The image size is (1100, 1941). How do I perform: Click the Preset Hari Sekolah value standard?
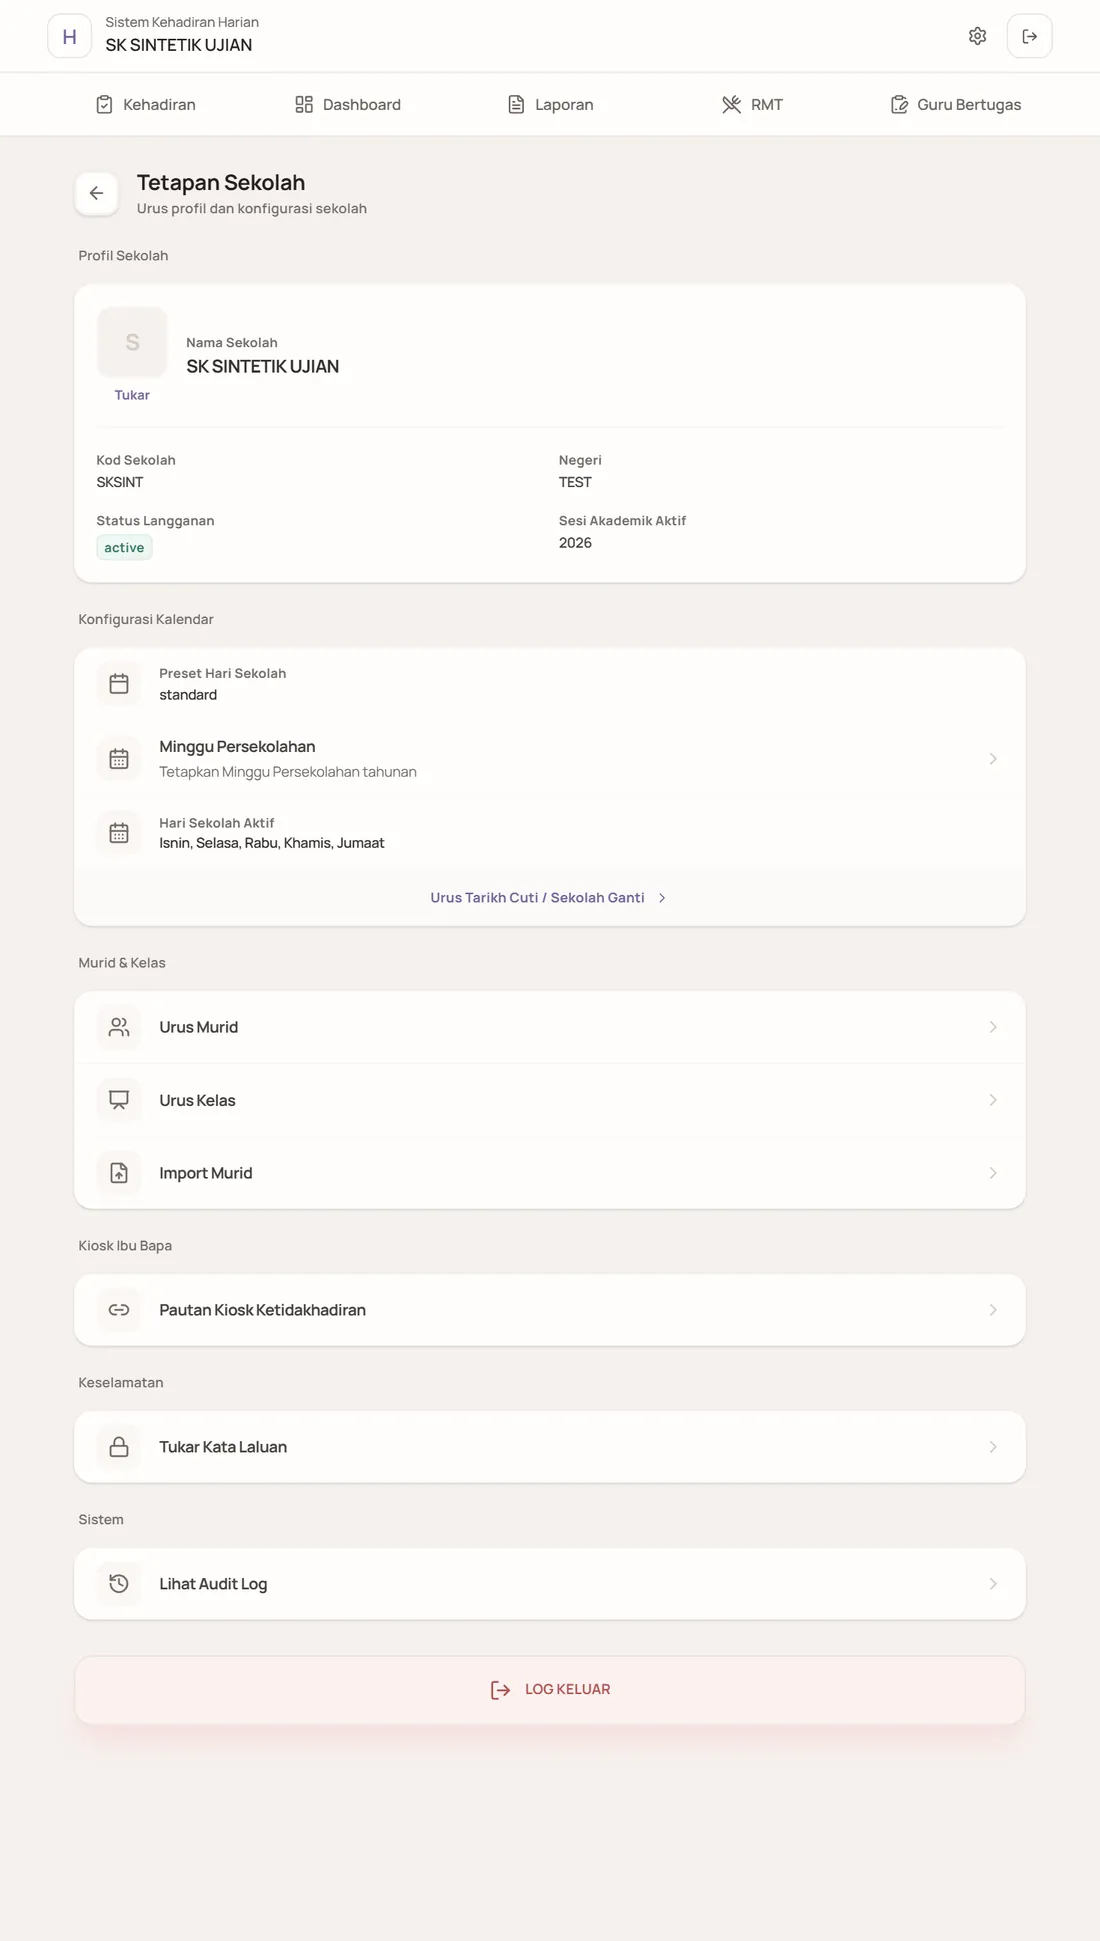tap(188, 695)
